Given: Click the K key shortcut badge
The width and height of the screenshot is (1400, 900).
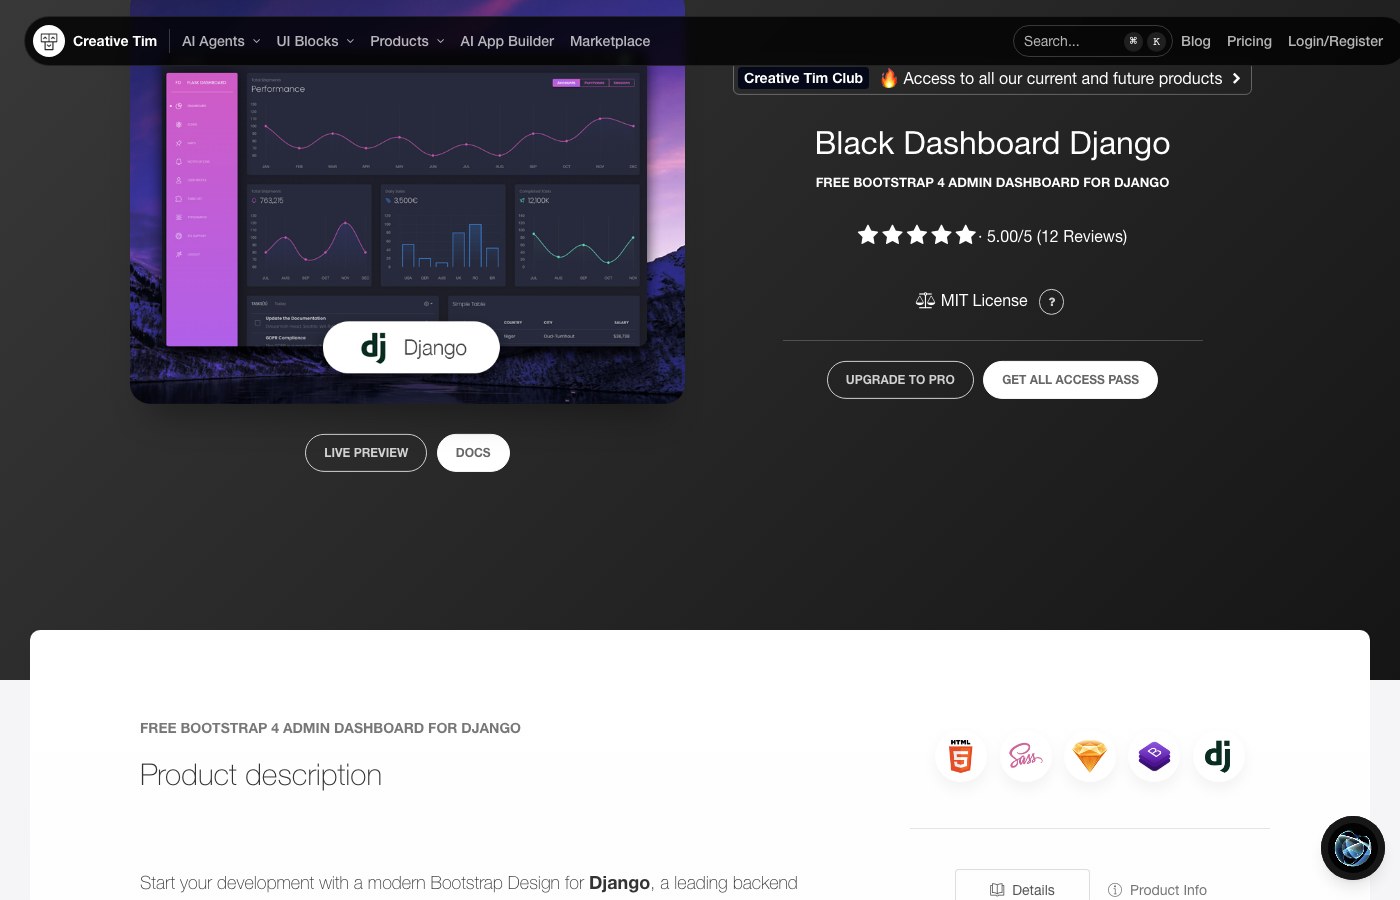Looking at the screenshot, I should (x=1156, y=41).
